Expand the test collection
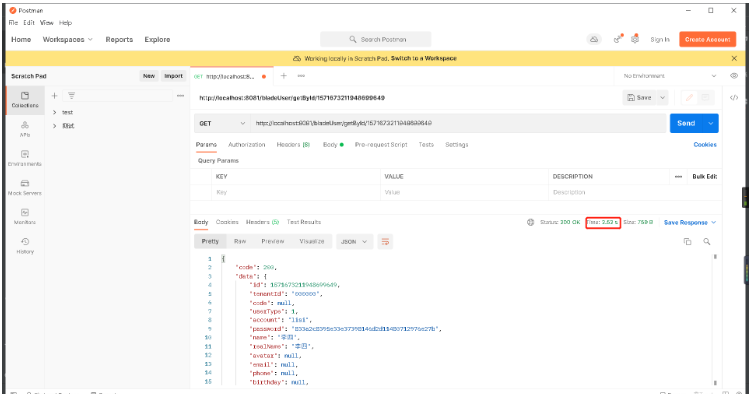Viewport: 751px width, 394px height. 55,112
